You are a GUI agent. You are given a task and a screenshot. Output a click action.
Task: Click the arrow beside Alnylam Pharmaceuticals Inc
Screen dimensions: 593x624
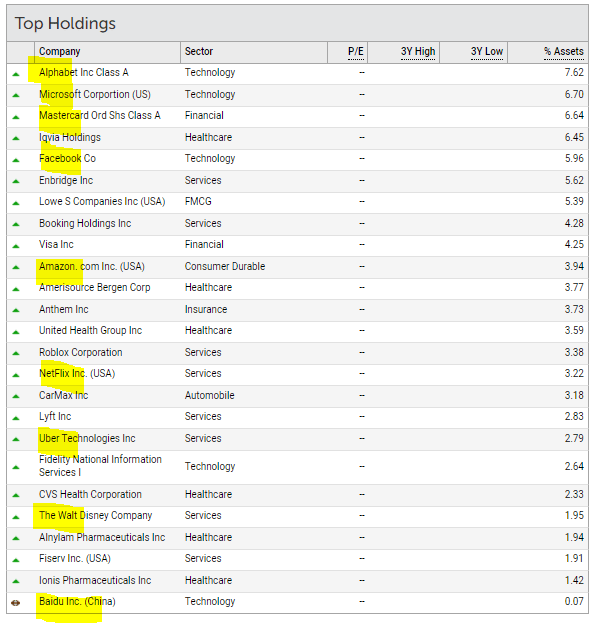(x=16, y=538)
